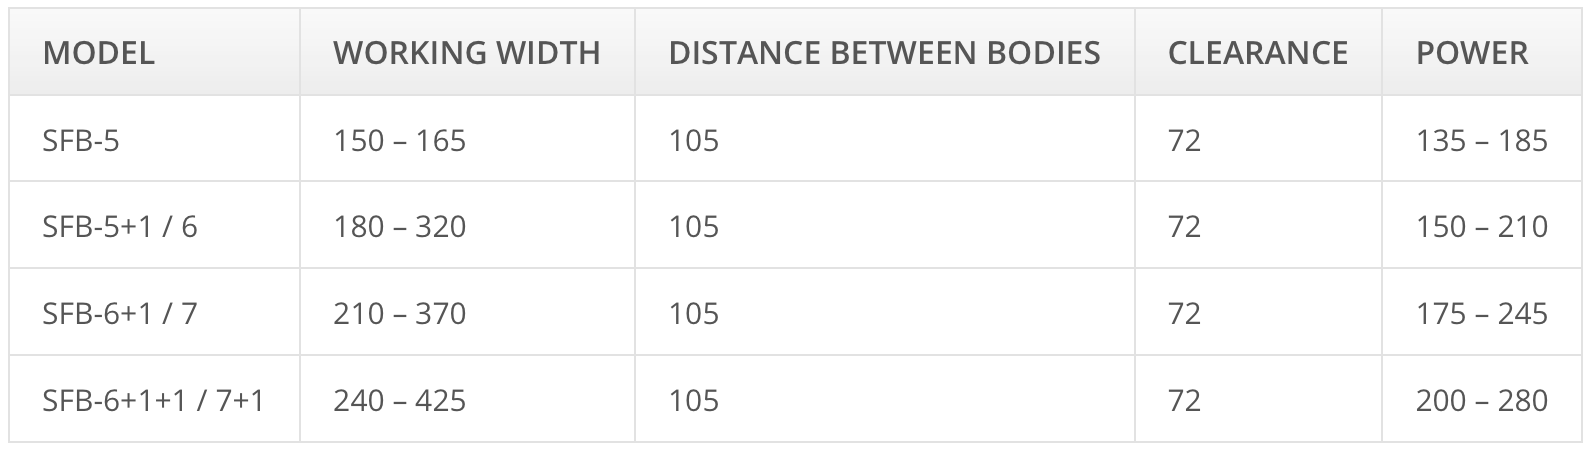Select the SFB-6+1 / 7 model cell
Image resolution: width=1590 pixels, height=450 pixels.
coord(120,314)
